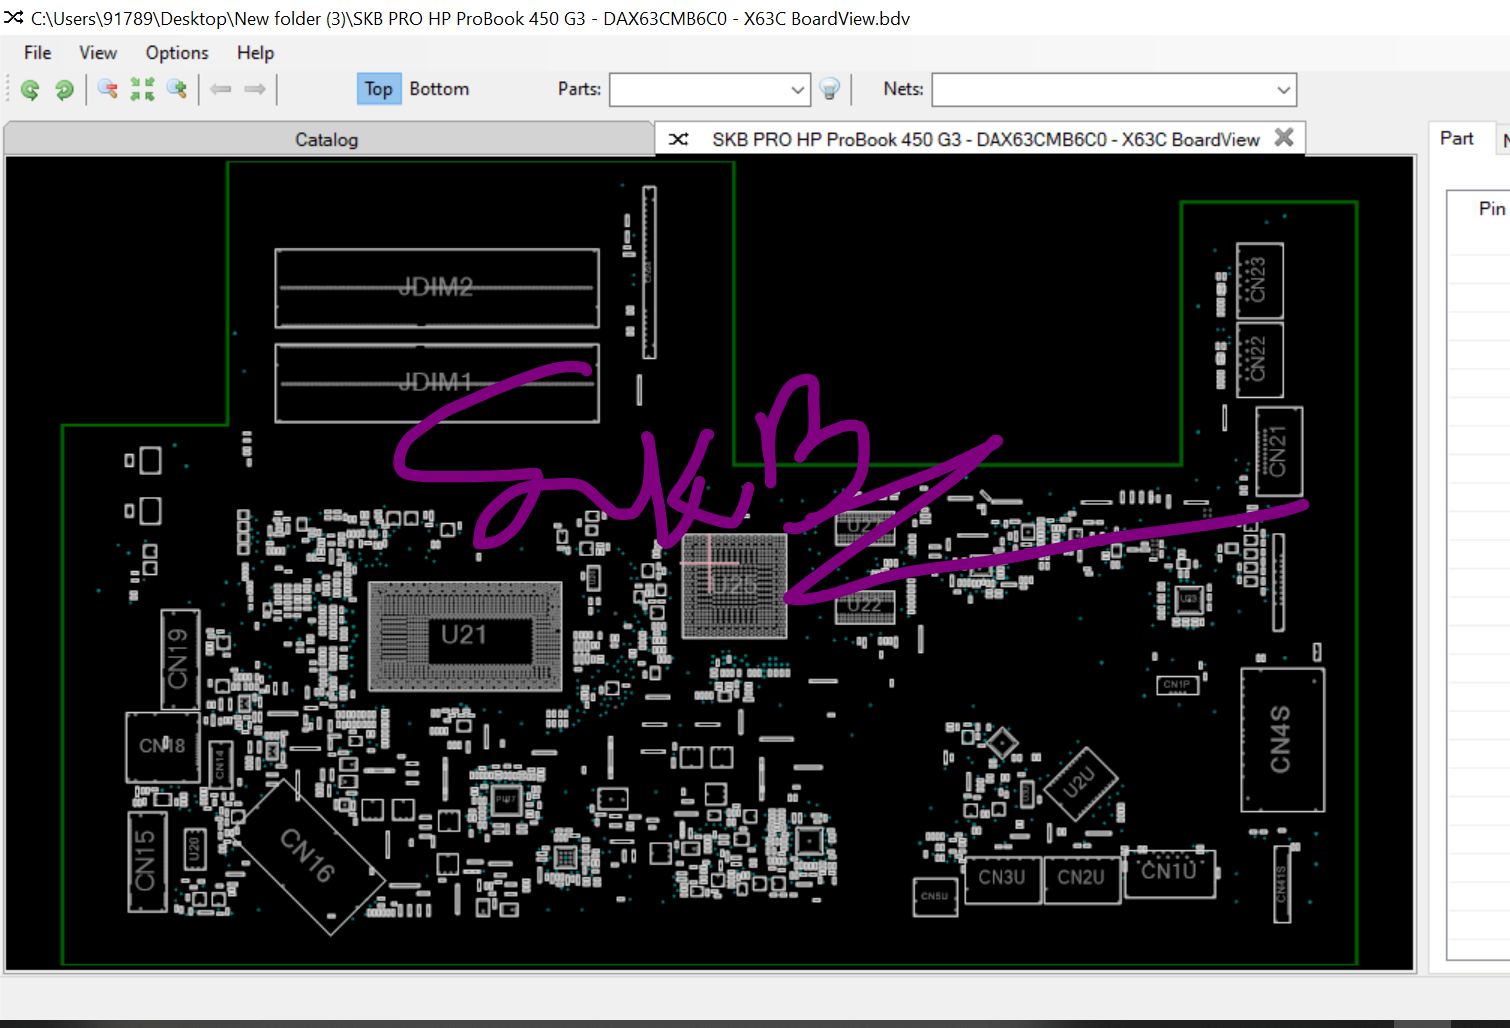Go forward with the right arrow
The image size is (1510, 1028).
click(x=255, y=90)
